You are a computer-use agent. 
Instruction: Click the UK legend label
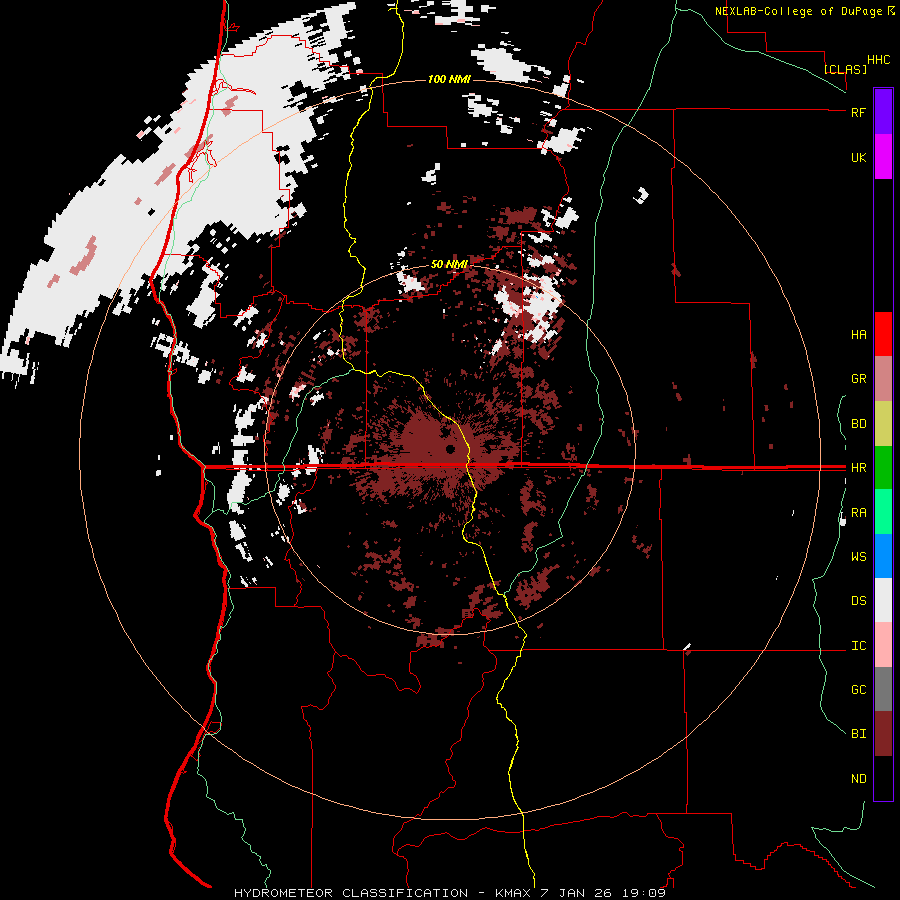pos(858,157)
